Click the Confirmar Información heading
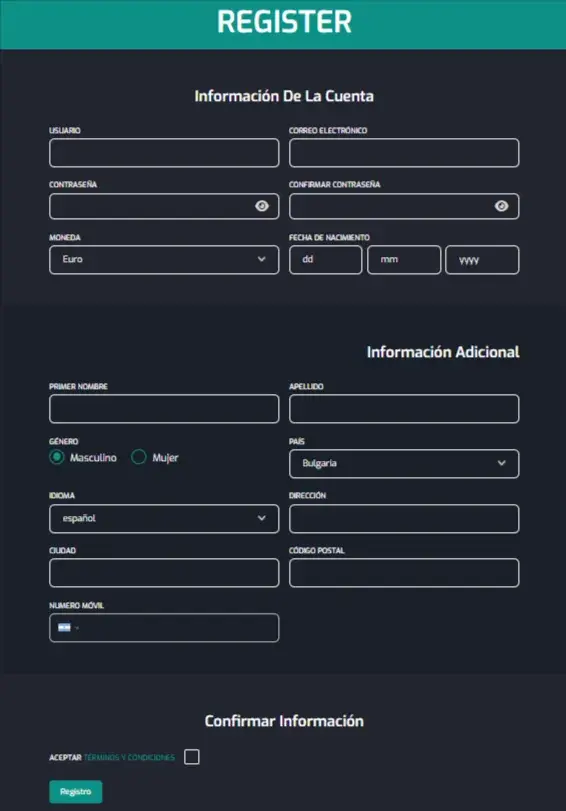The image size is (566, 811). click(284, 721)
